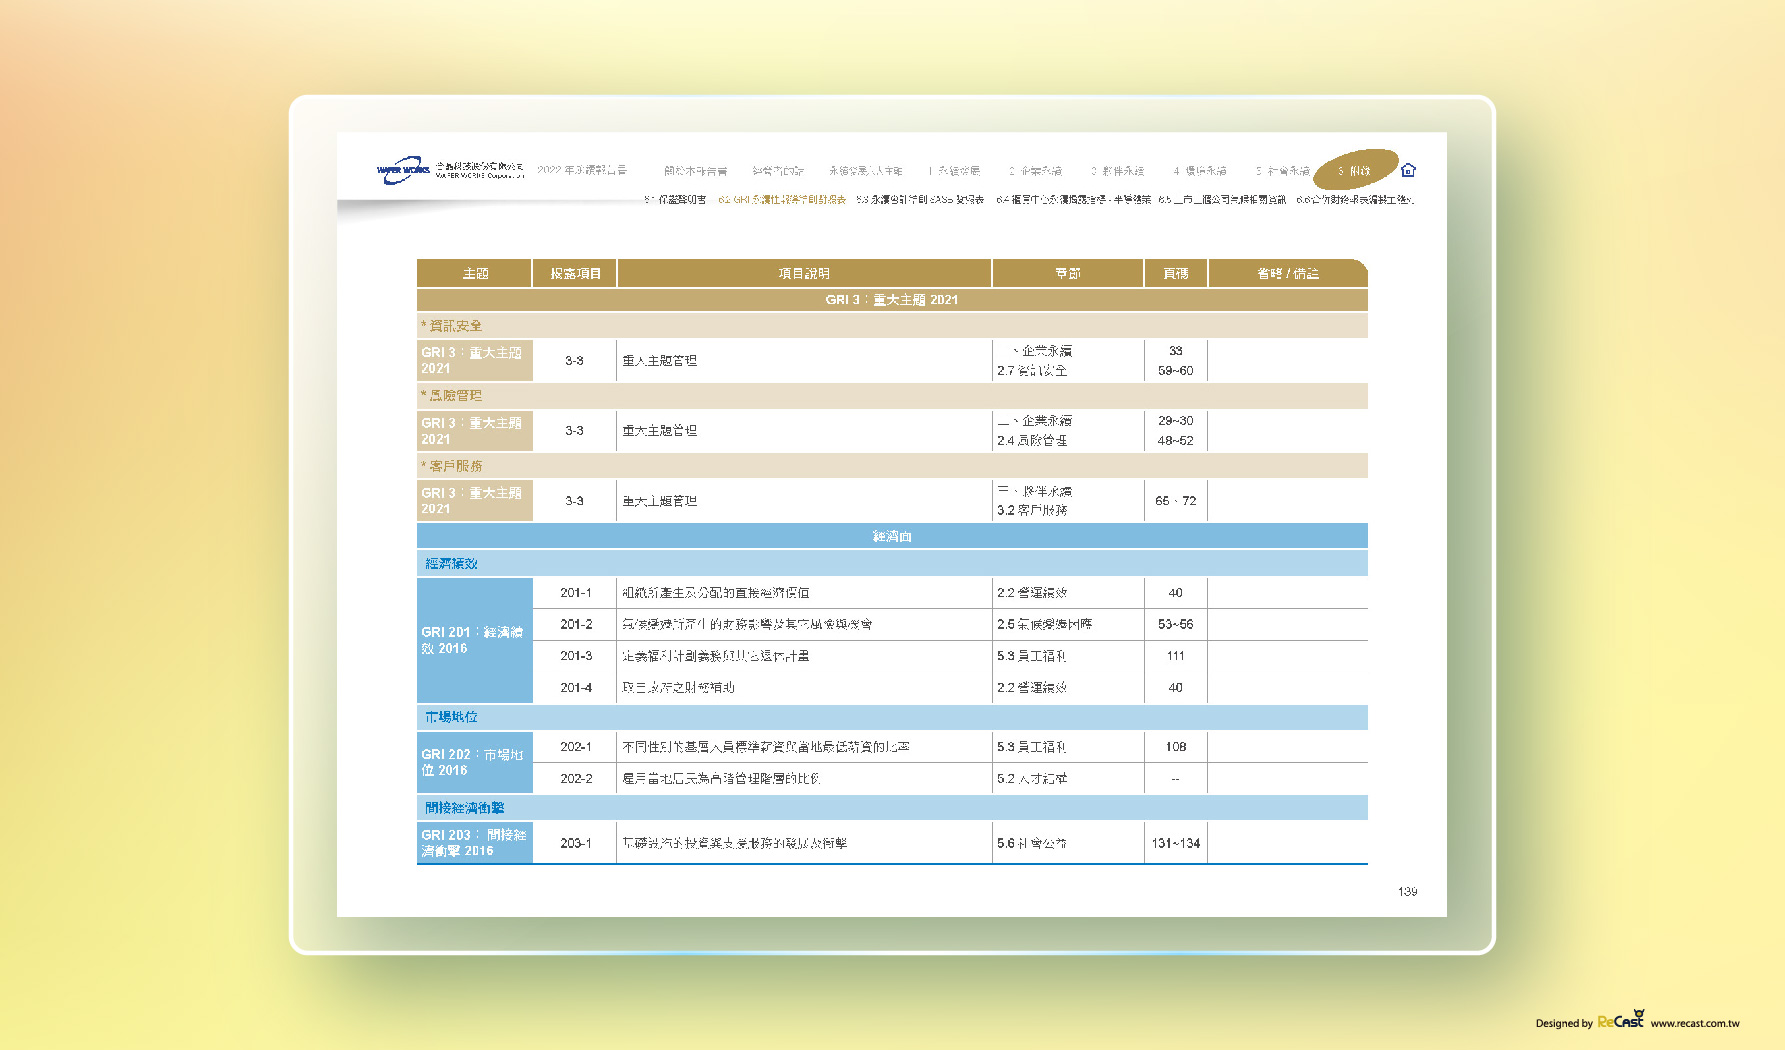The image size is (1785, 1050).
Task: Open the chapter 3 navigation tab
Action: (1117, 171)
